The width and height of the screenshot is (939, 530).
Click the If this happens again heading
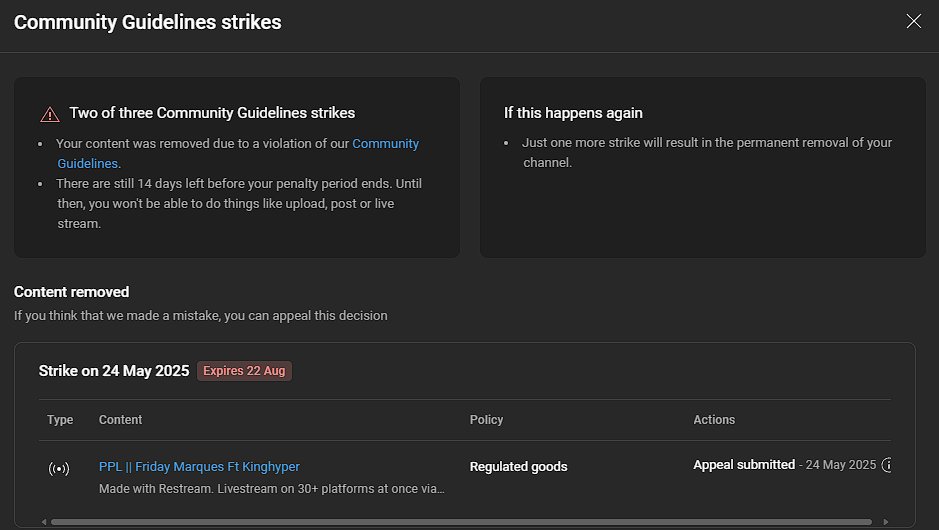point(573,113)
